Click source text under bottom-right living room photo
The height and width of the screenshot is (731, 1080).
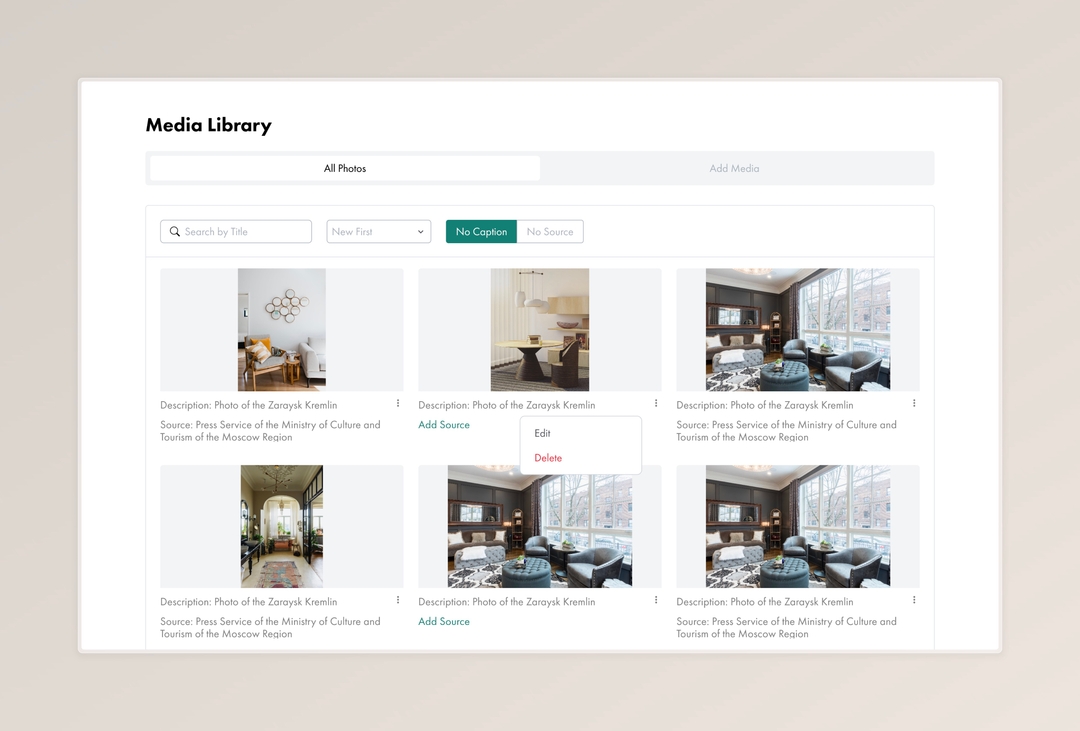click(786, 628)
